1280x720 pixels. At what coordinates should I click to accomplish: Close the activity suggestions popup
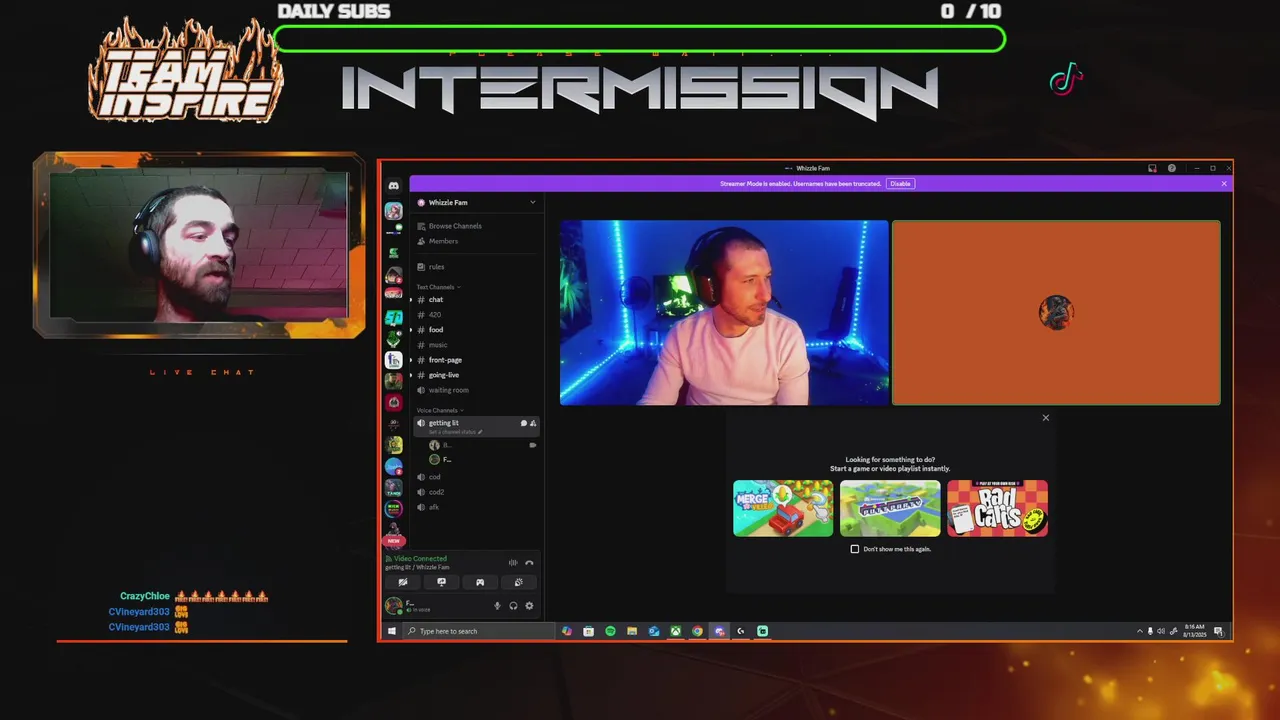[x=1046, y=418]
